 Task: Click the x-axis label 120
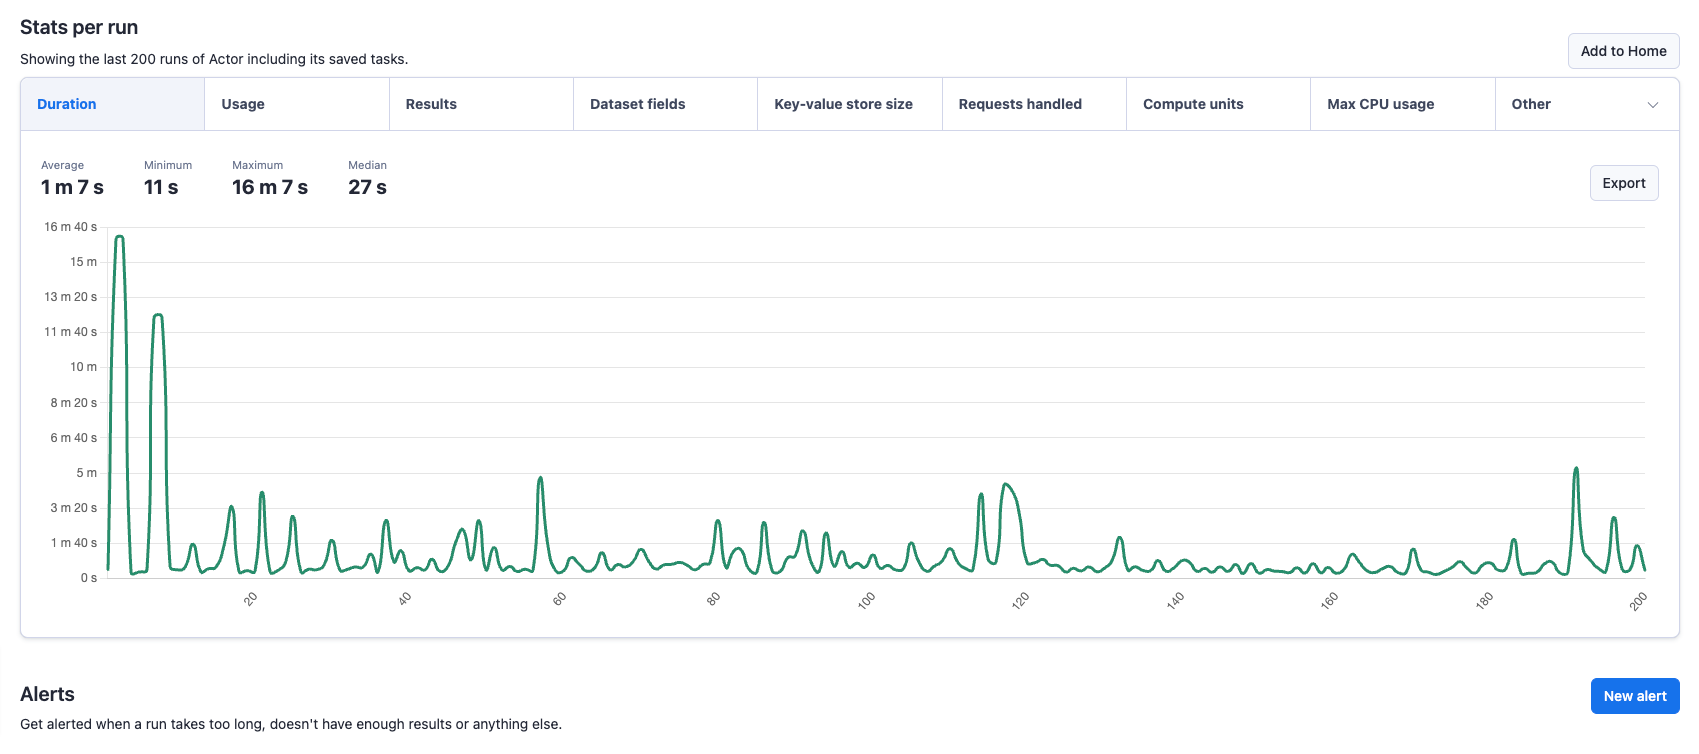1020,600
